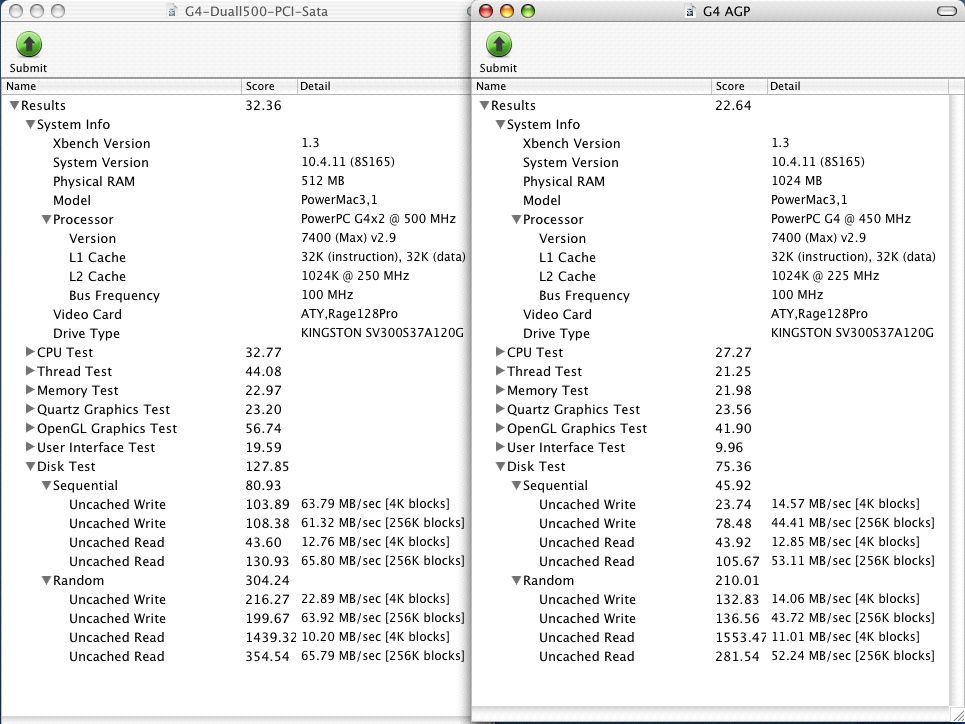This screenshot has height=724, width=965.
Task: Click random read score 1439.32
Action: point(271,638)
